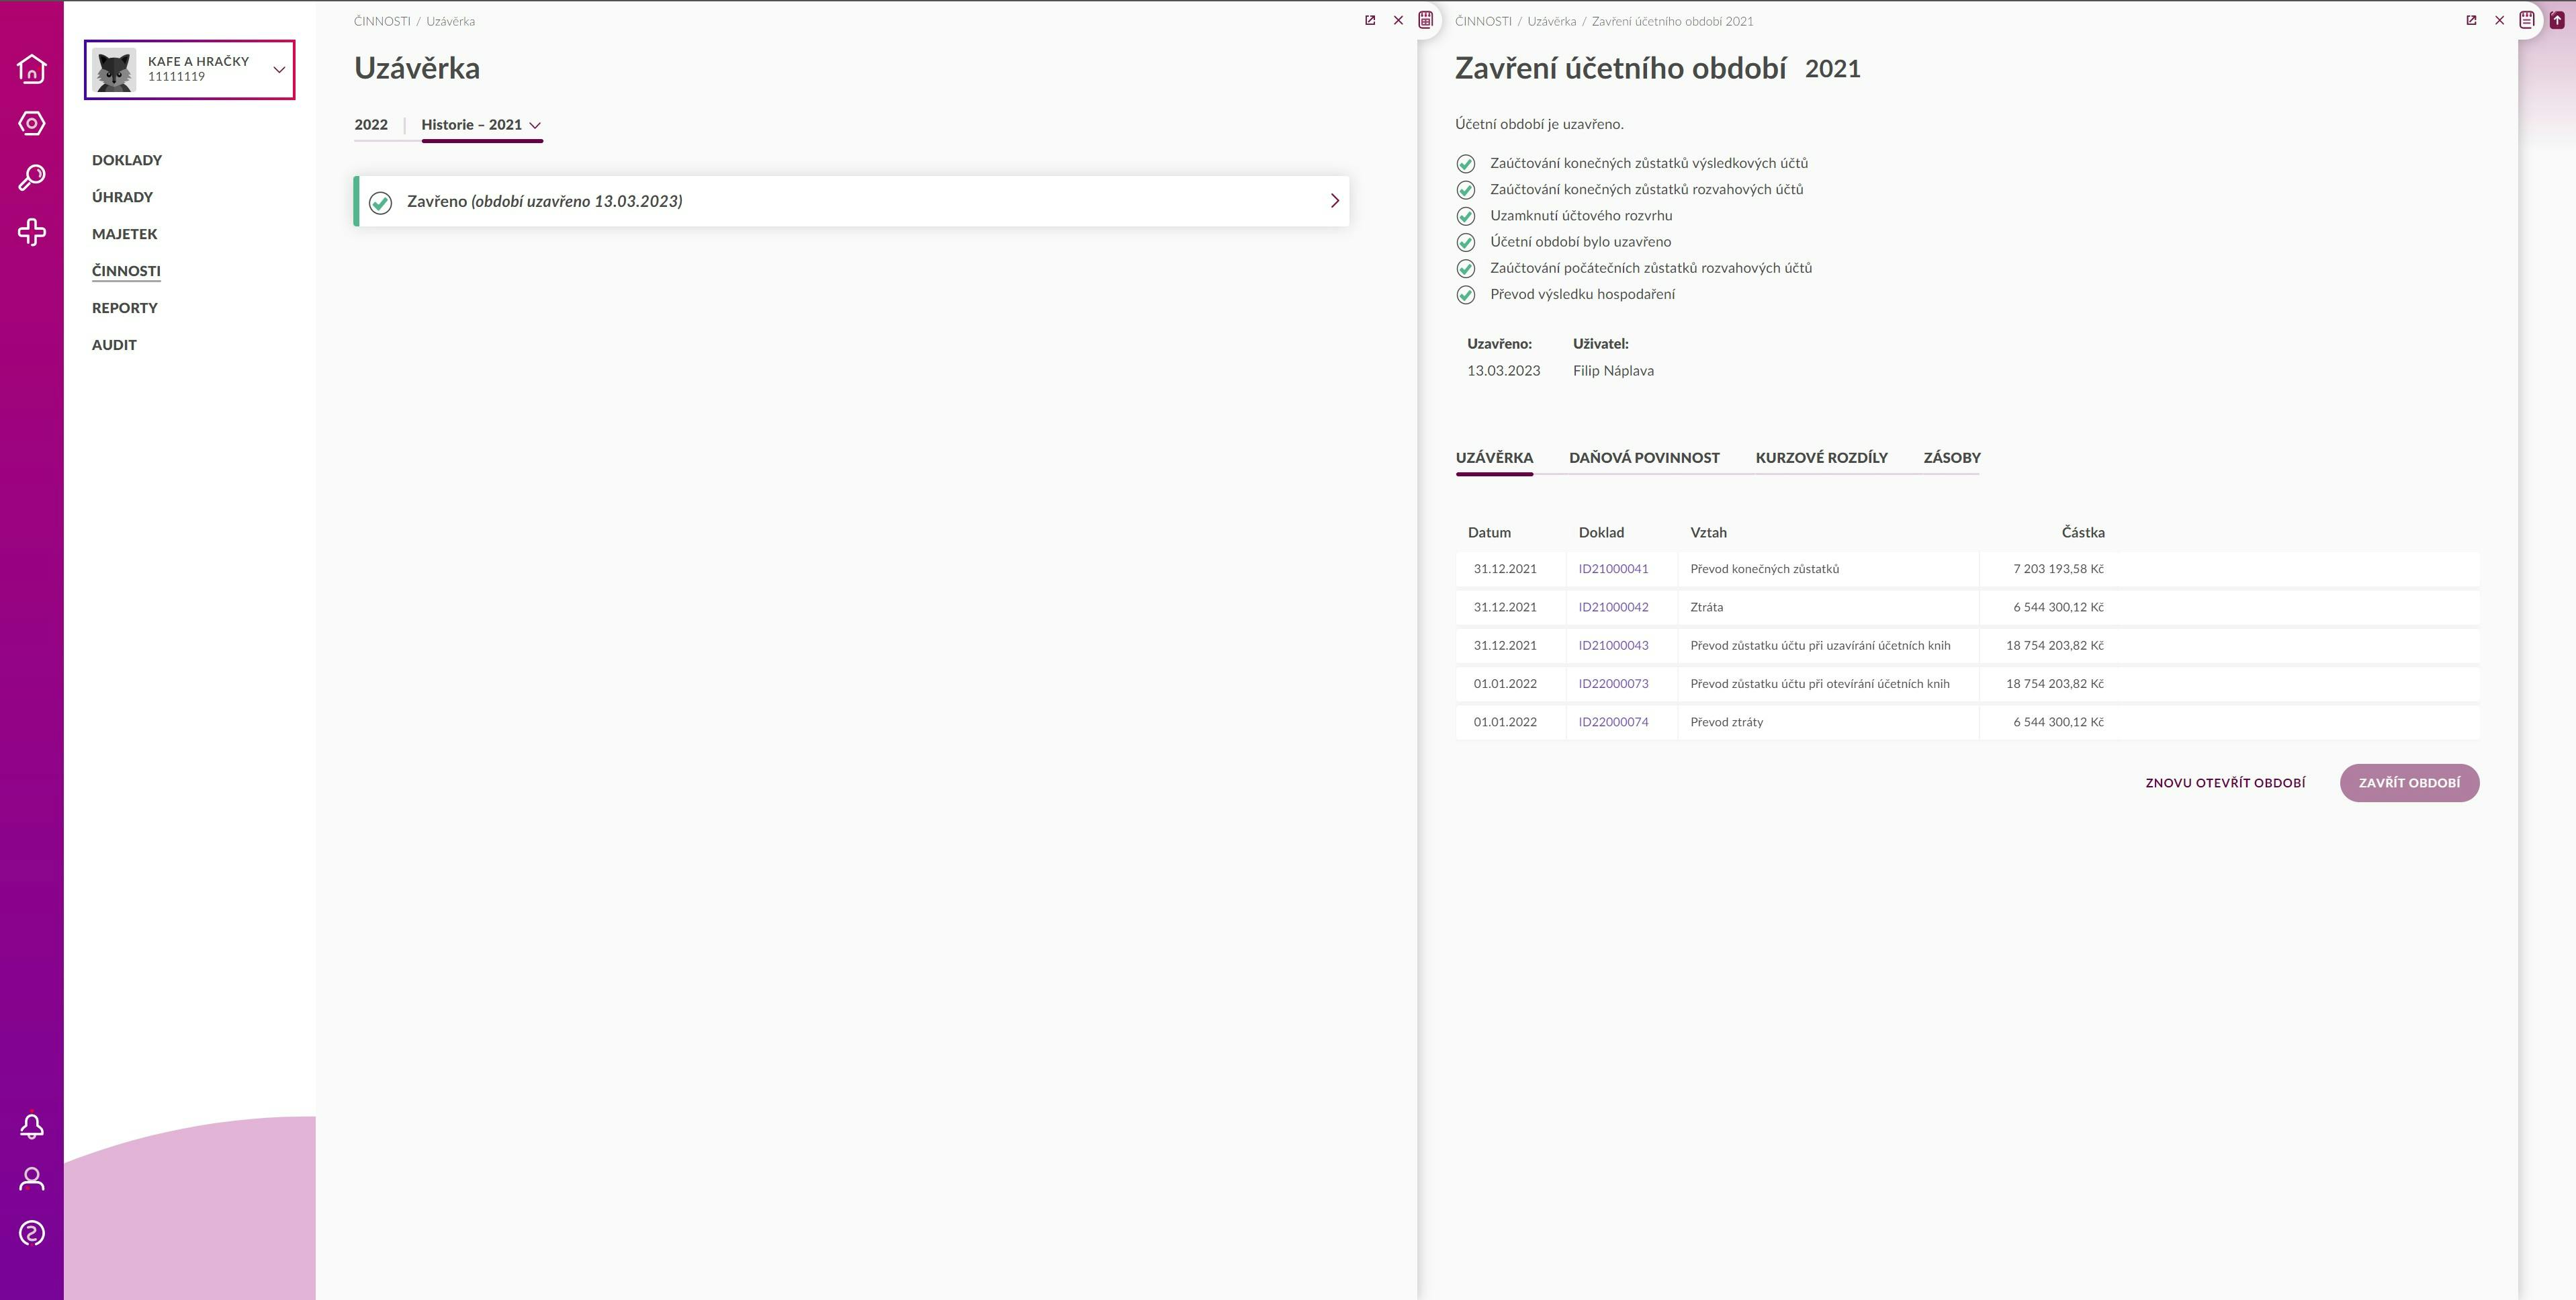
Task: Close the Uzávěrka panel
Action: (1398, 20)
